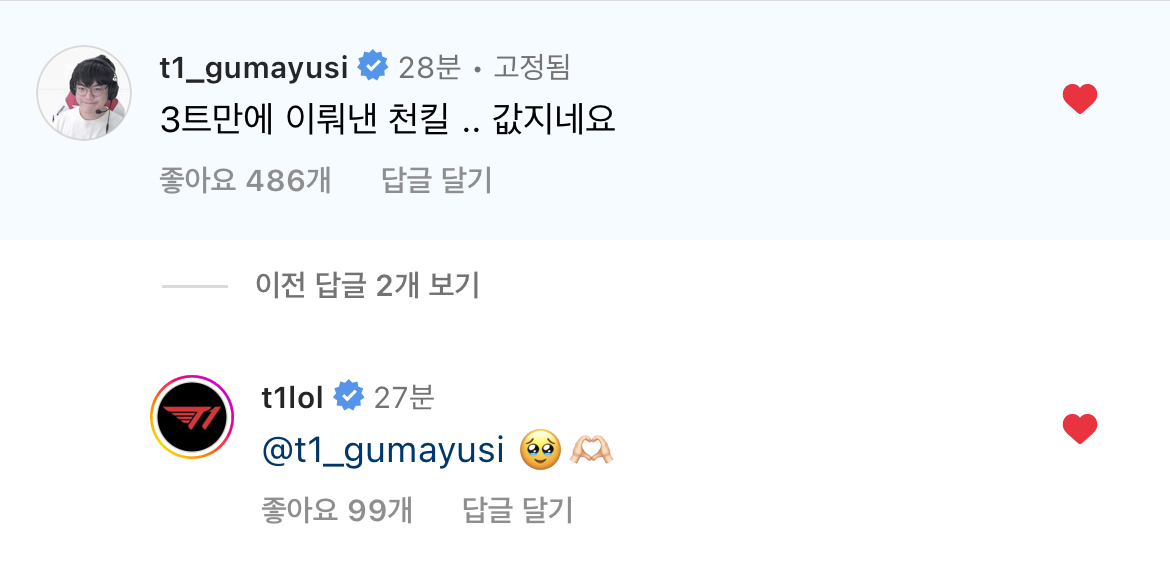This screenshot has height=582, width=1170.
Task: Click the verified badge beside t1_gumayusi
Action: pos(373,67)
